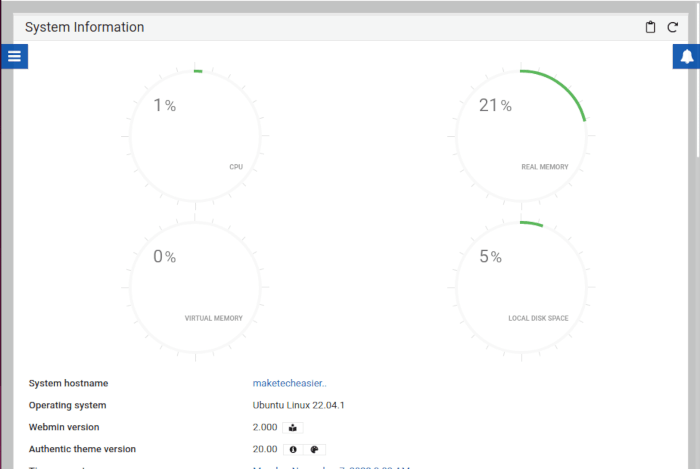
Task: Click the 5% disk space reading
Action: pyautogui.click(x=490, y=257)
